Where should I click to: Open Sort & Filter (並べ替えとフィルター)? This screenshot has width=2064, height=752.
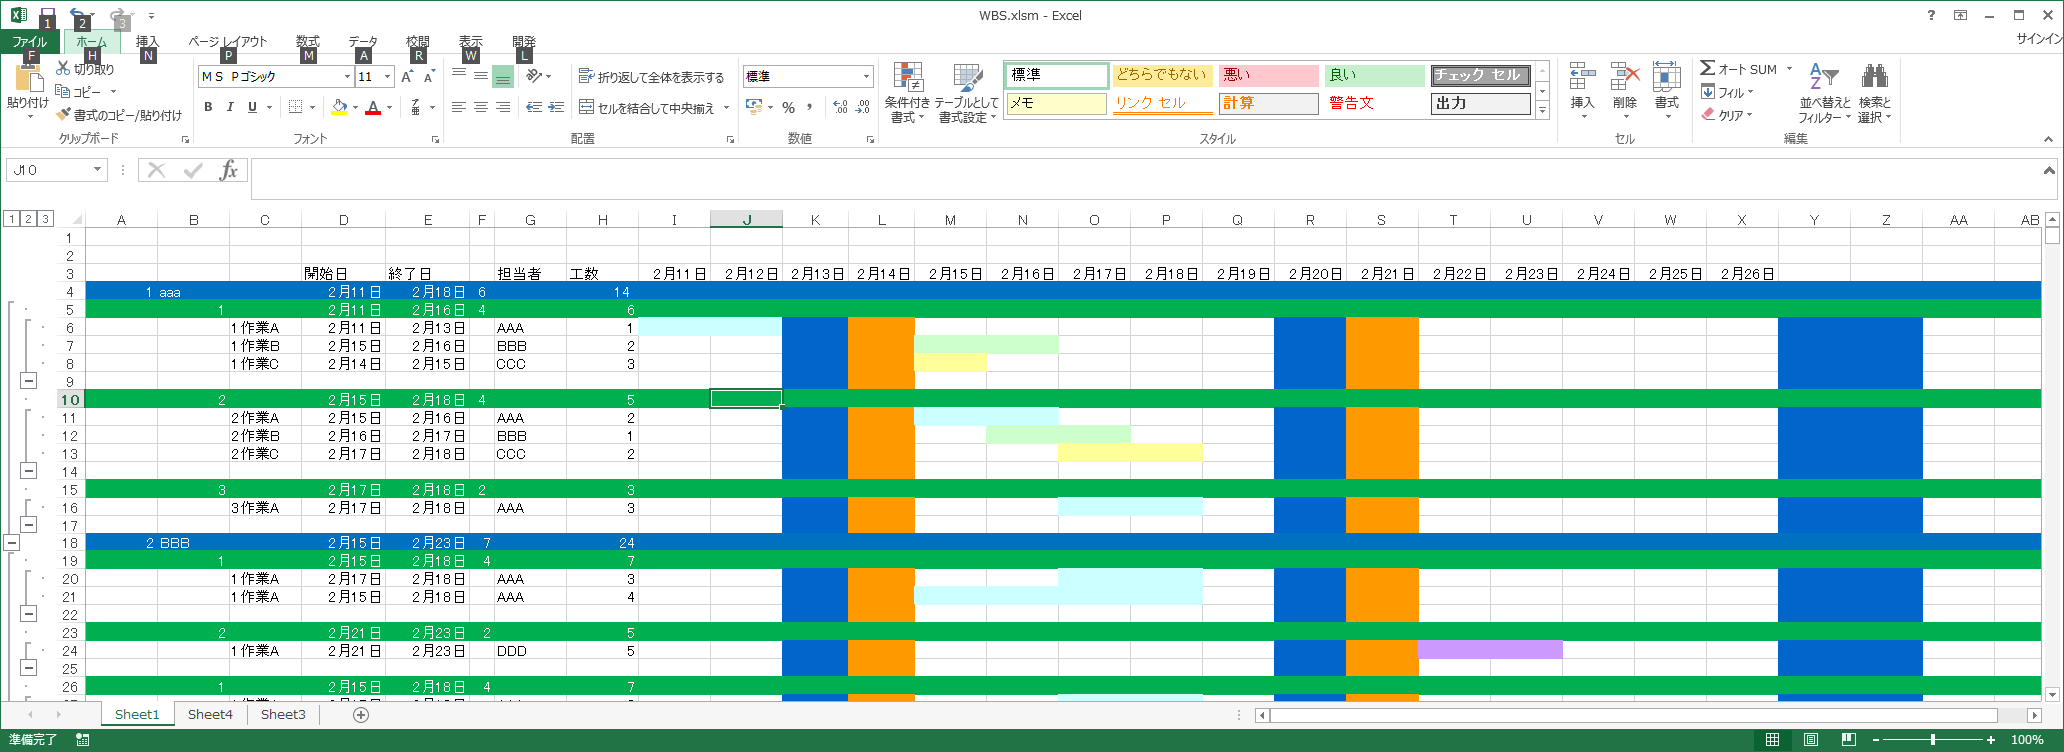click(1824, 93)
